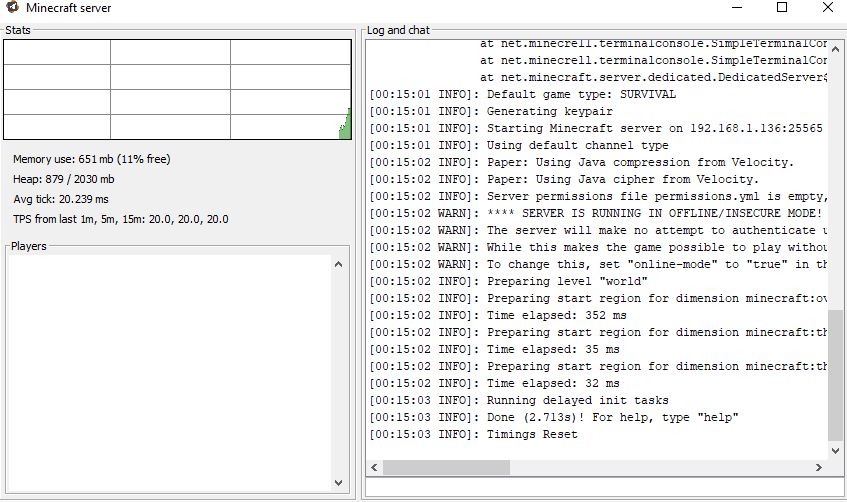The width and height of the screenshot is (847, 502).
Task: Click the log scroll-up arrow
Action: pyautogui.click(x=835, y=49)
